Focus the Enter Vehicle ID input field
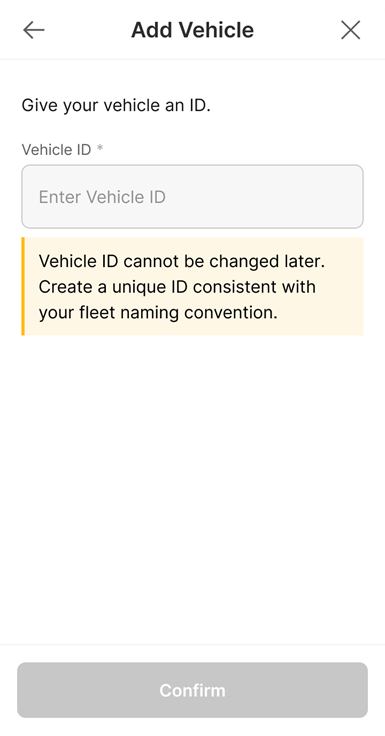 tap(192, 197)
